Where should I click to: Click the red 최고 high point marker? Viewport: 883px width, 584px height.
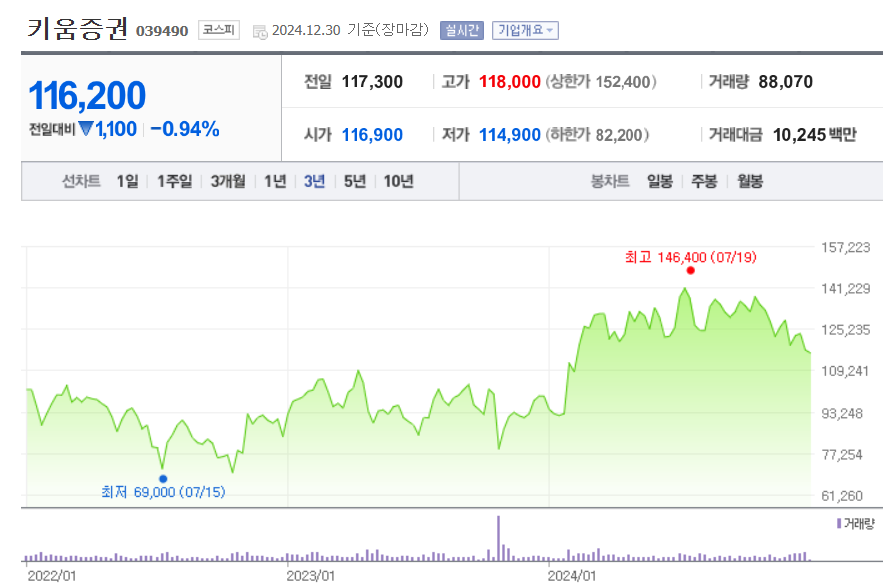coord(690,271)
